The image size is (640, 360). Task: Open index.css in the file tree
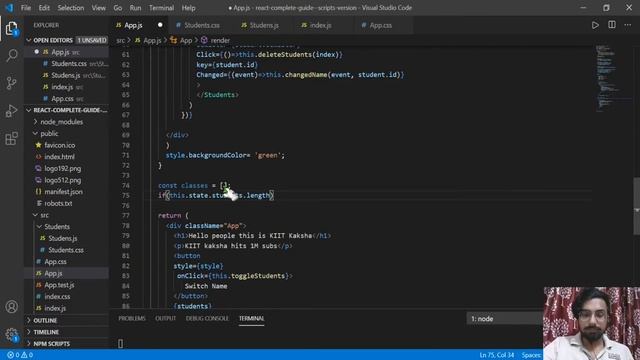pos(57,297)
